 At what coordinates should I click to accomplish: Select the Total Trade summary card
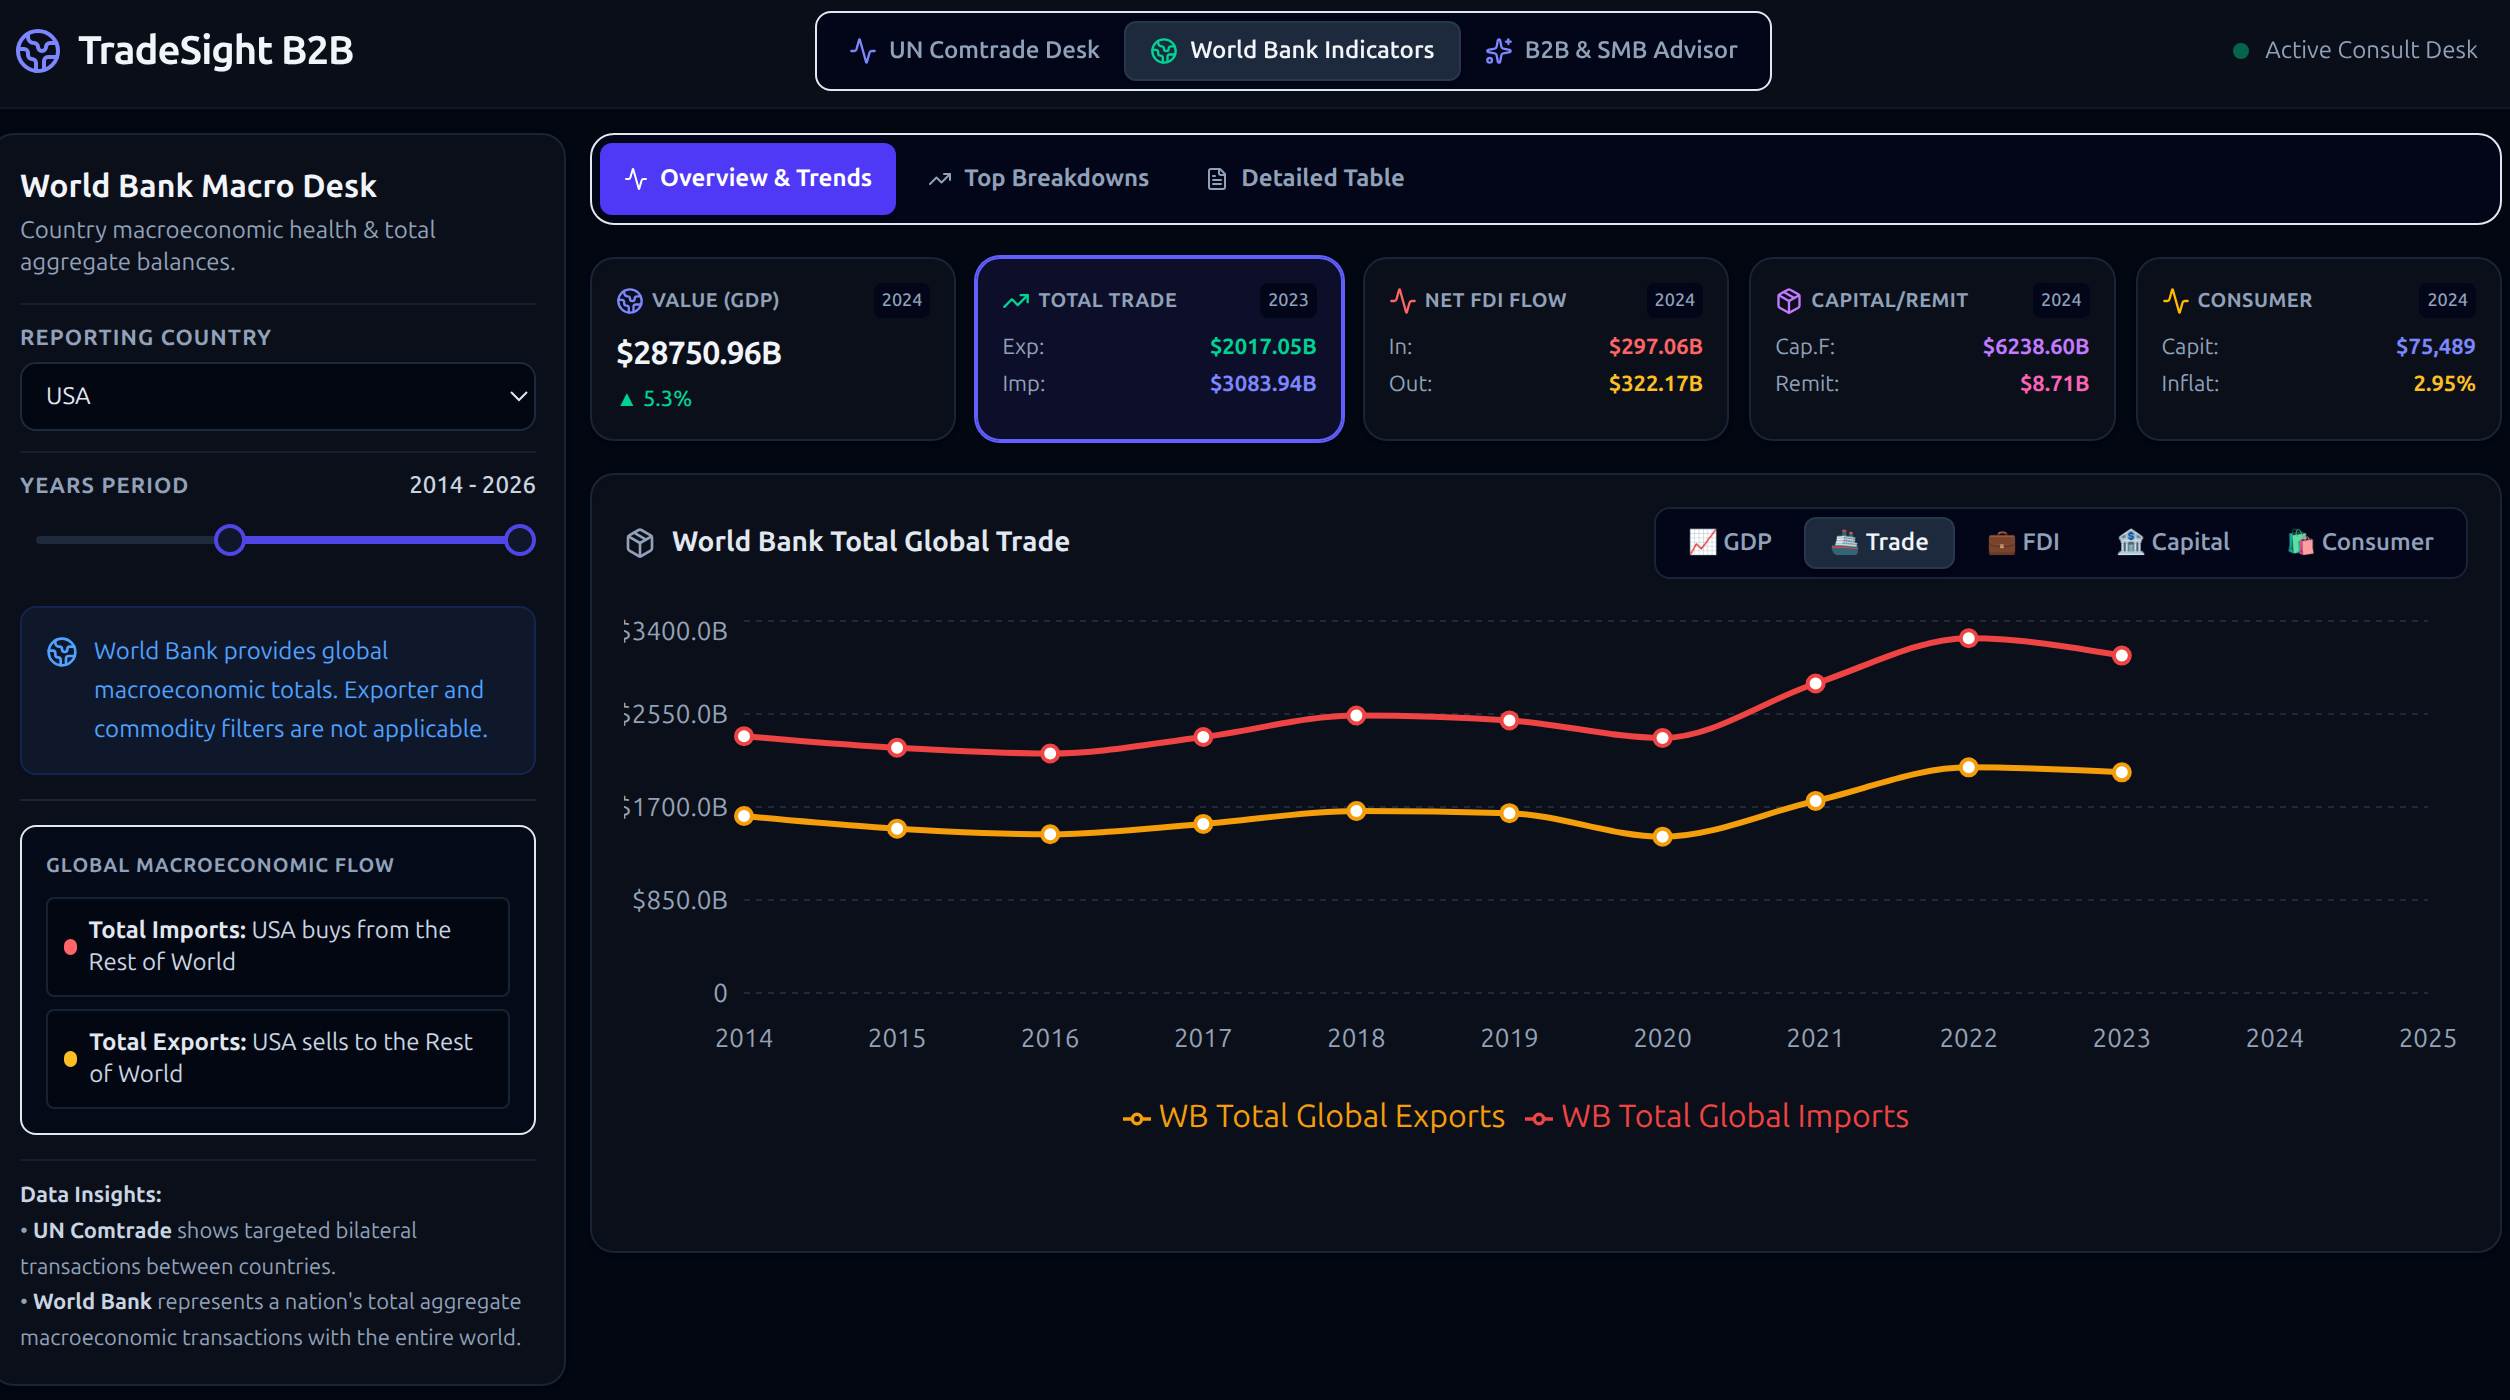click(1159, 349)
